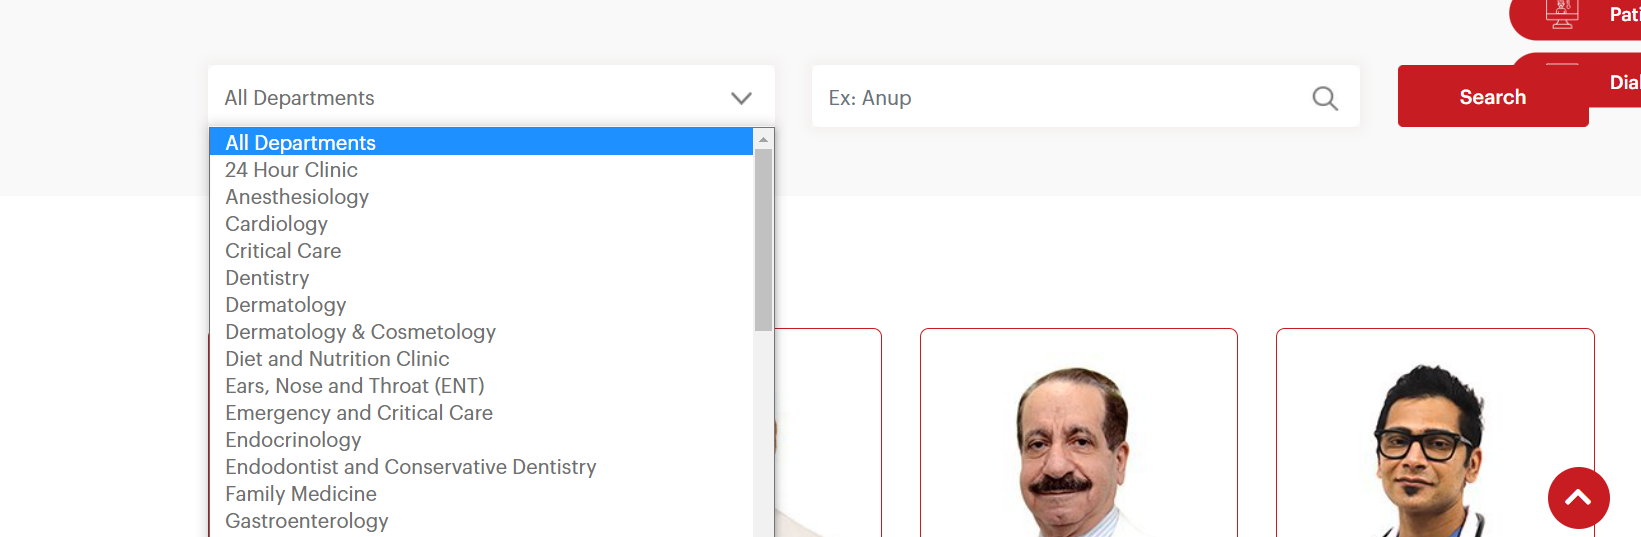Click the scrollbar up arrow in list

pos(763,139)
